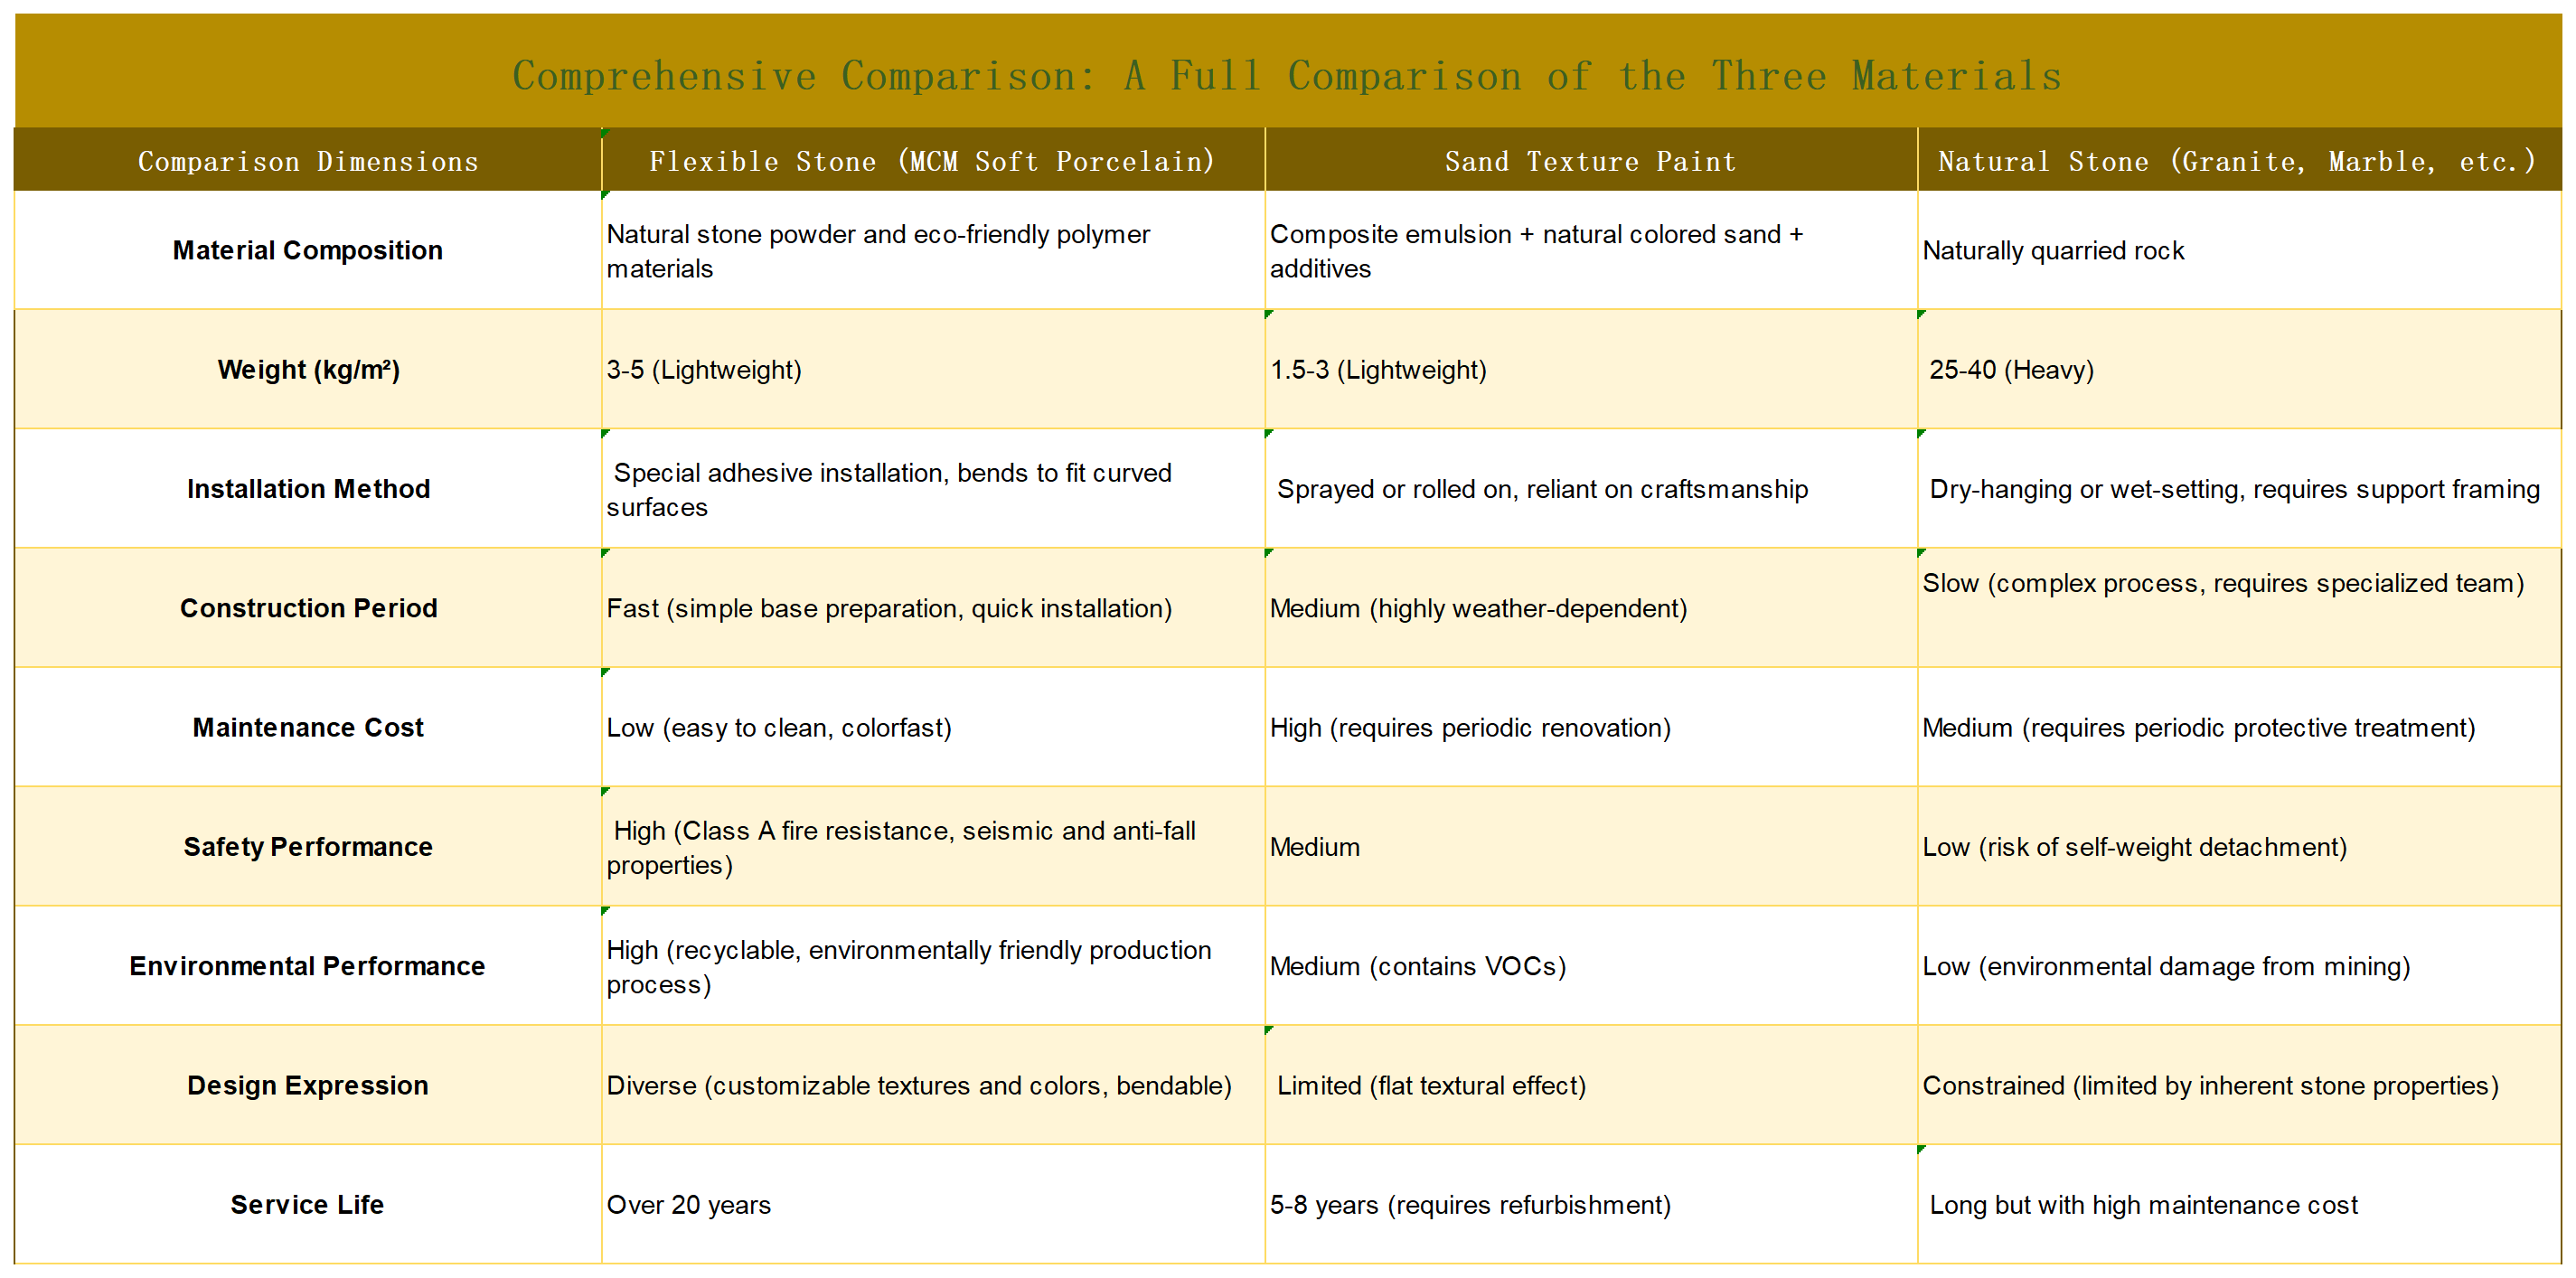
Task: Click the Installation Method row label
Action: pos(307,489)
